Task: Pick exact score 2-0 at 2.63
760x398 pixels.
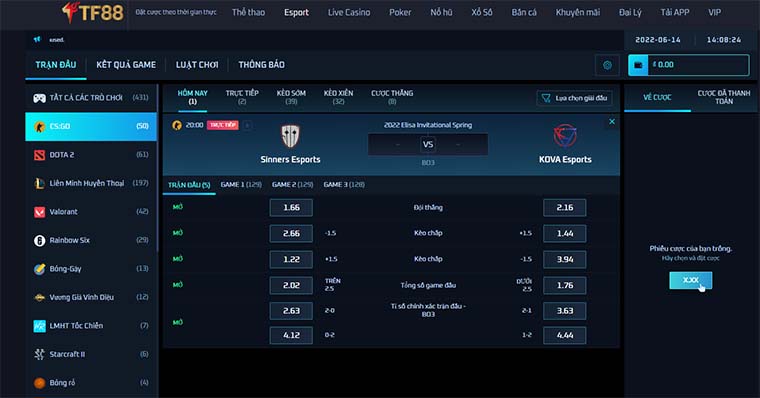Action: pos(291,311)
